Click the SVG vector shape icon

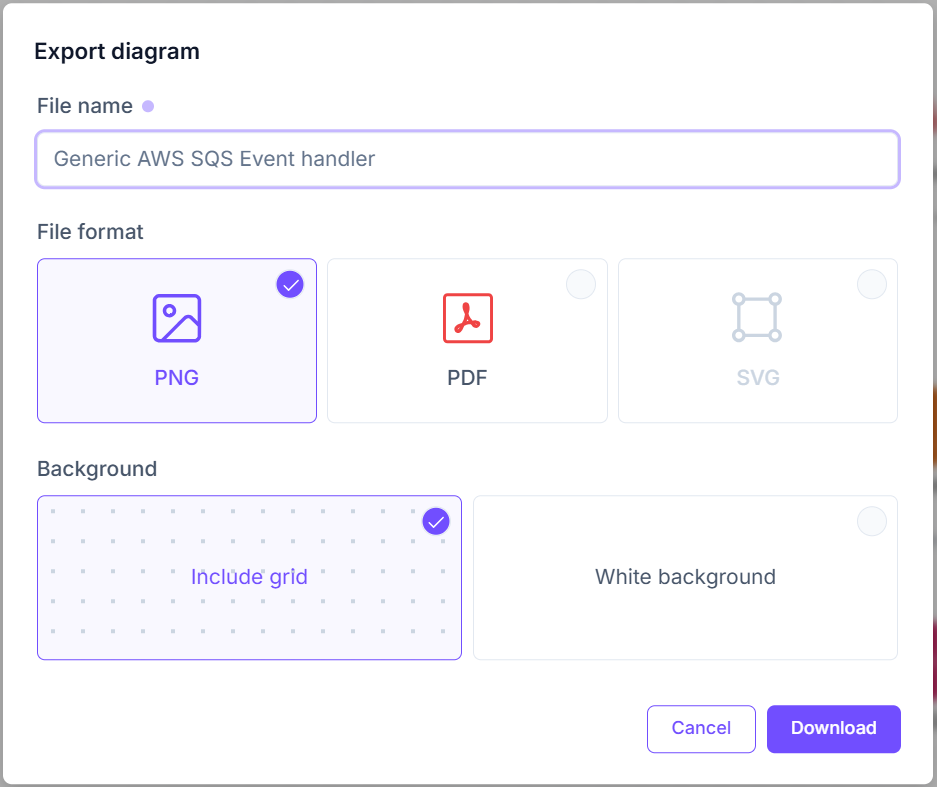pos(757,318)
